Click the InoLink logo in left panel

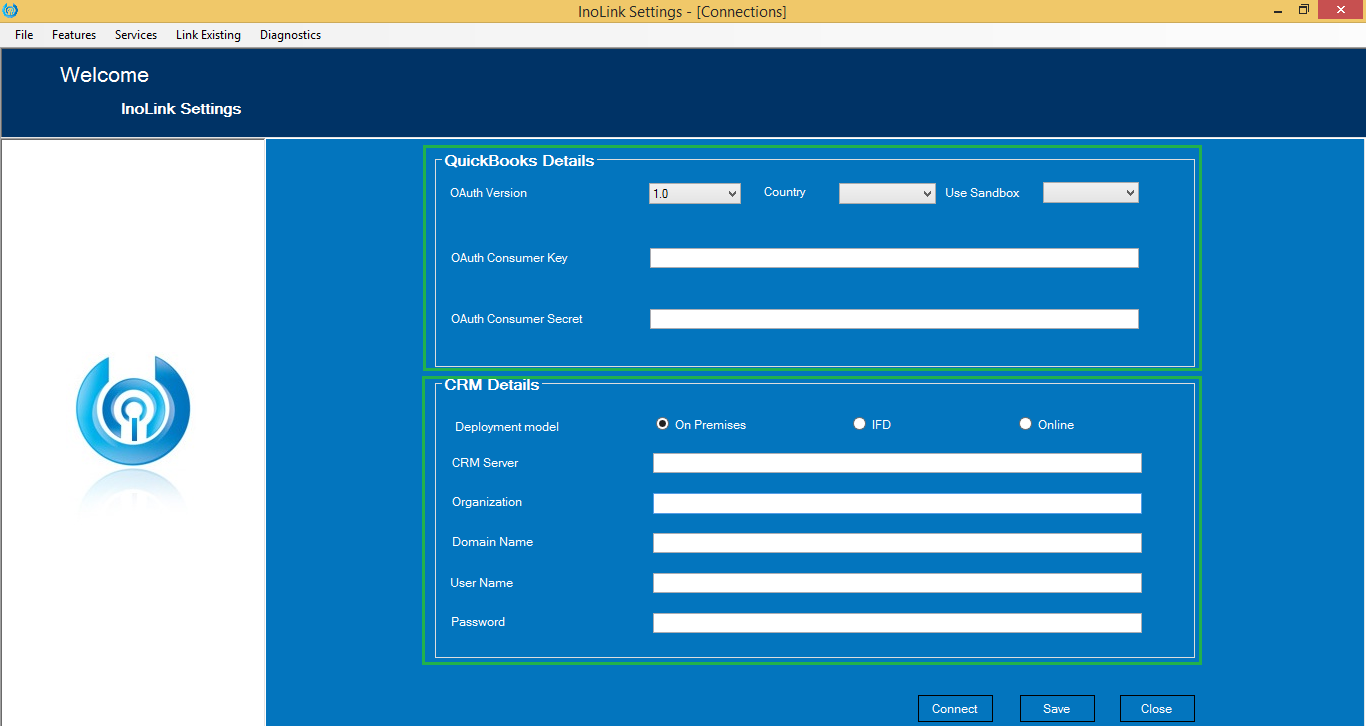[x=133, y=410]
